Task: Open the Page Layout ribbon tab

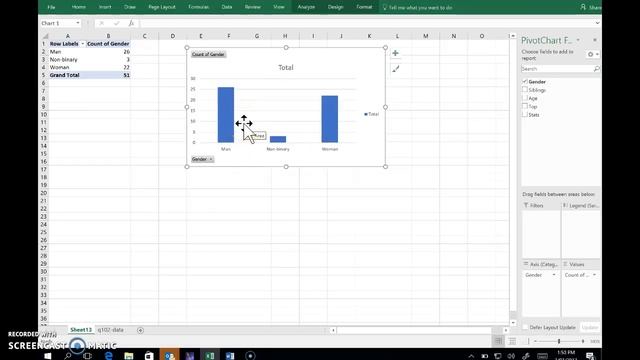Action: coord(162,7)
